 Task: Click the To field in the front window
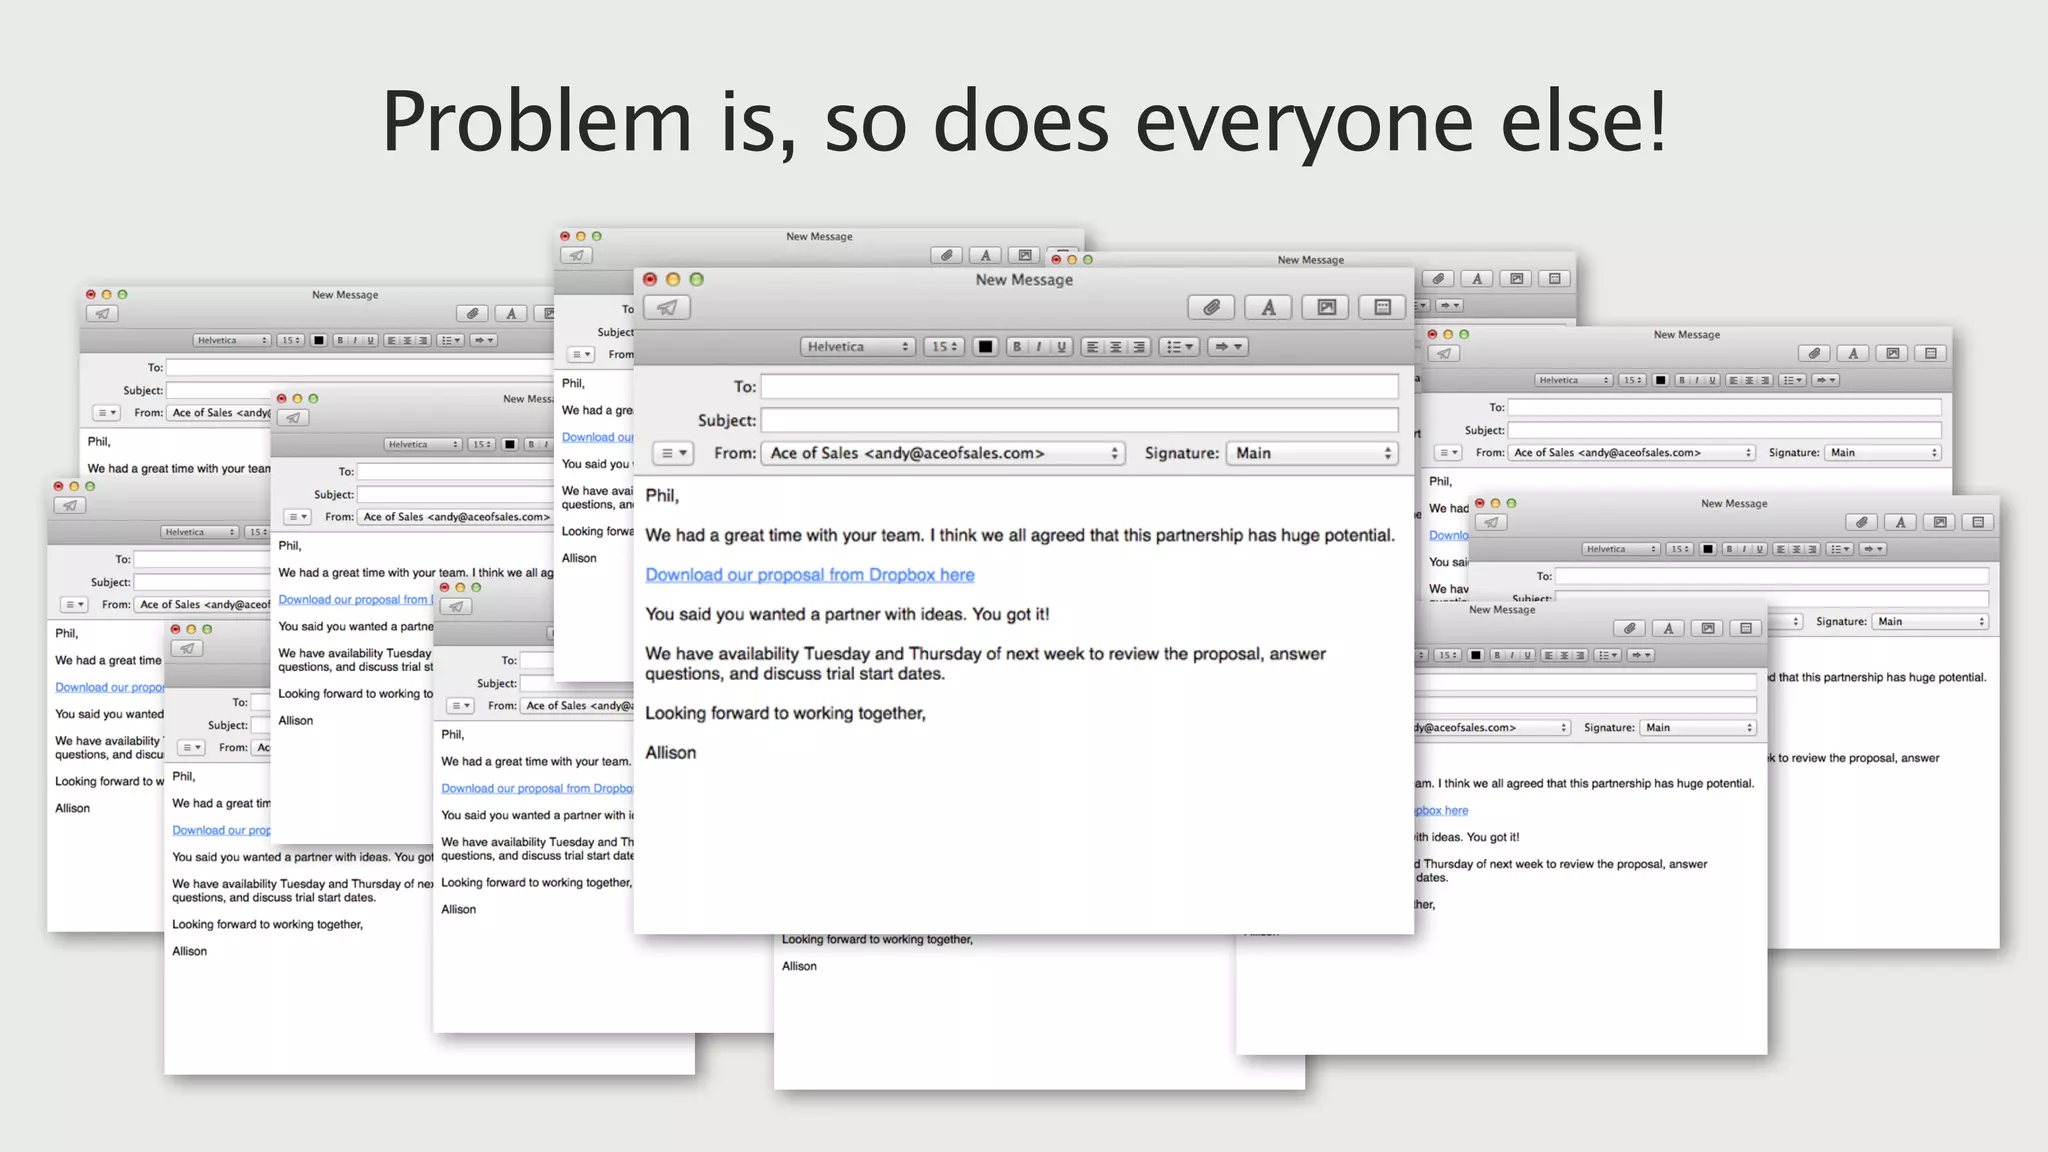[x=1080, y=386]
